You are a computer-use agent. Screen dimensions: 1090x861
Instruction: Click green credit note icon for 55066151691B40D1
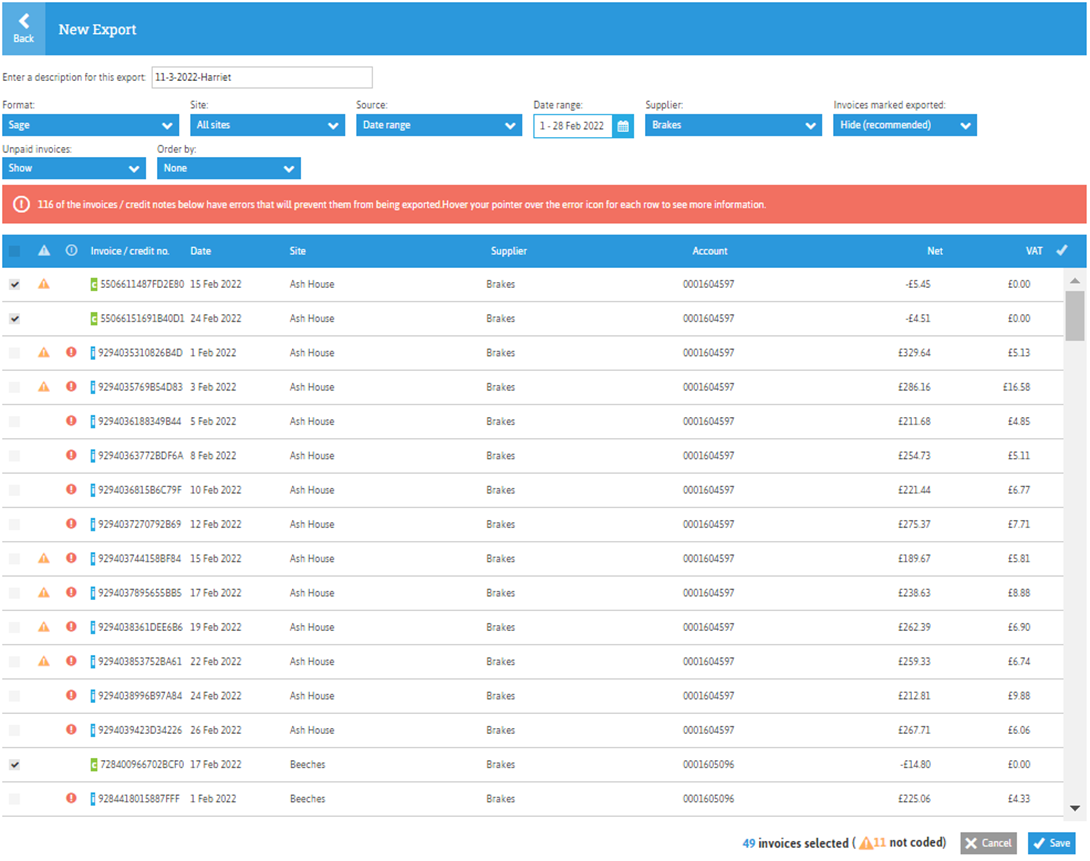[94, 319]
